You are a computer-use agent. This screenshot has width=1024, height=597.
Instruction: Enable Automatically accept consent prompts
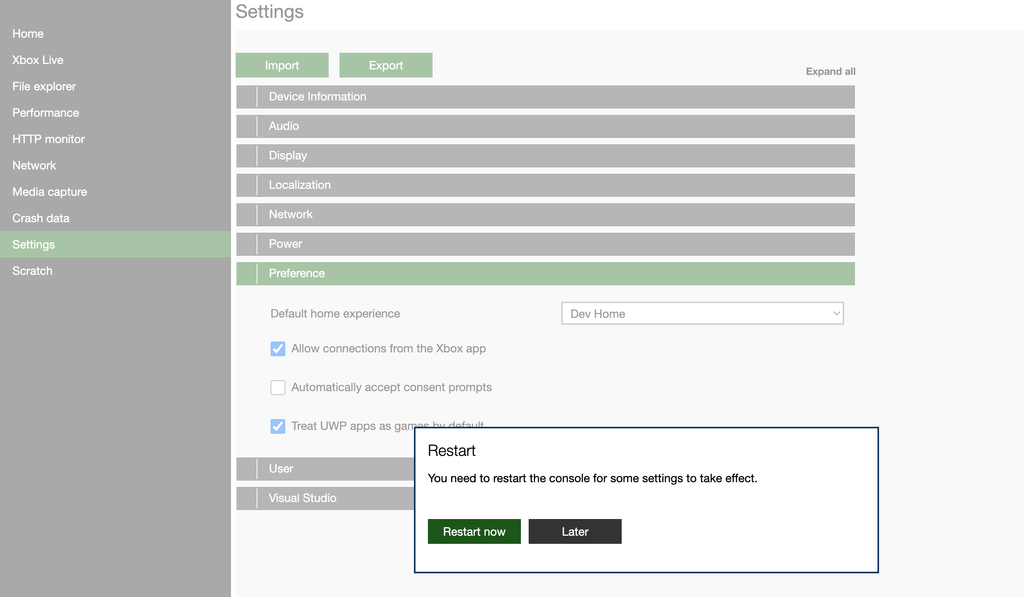click(x=278, y=387)
